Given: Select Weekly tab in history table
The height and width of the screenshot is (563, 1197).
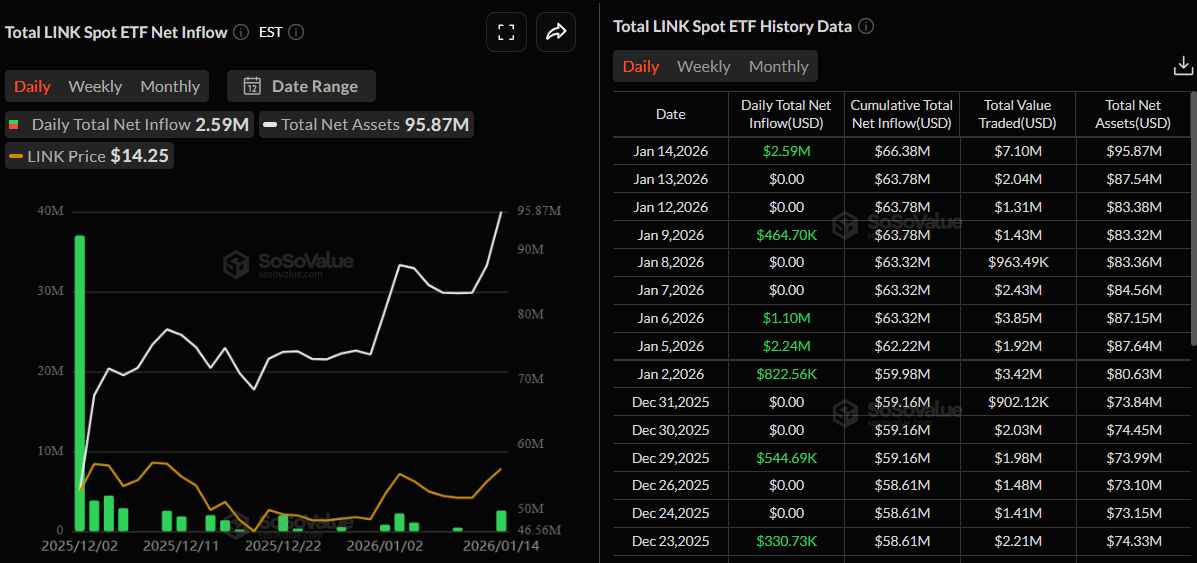Looking at the screenshot, I should (x=703, y=66).
